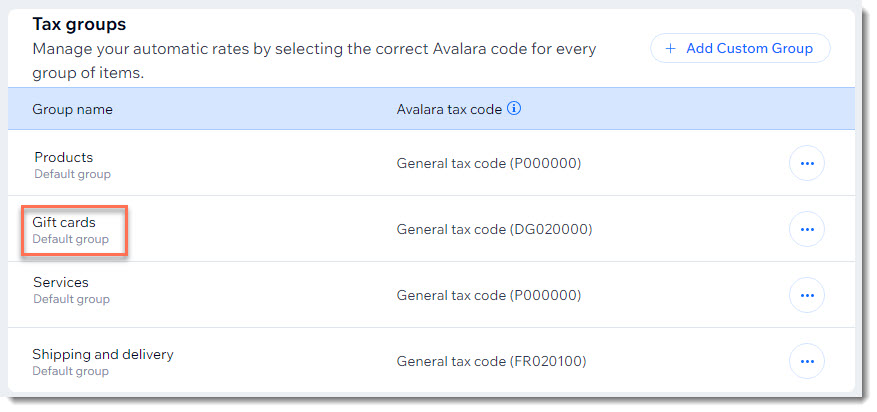Click the Avalara tax code info icon
The width and height of the screenshot is (877, 412).
pos(514,109)
